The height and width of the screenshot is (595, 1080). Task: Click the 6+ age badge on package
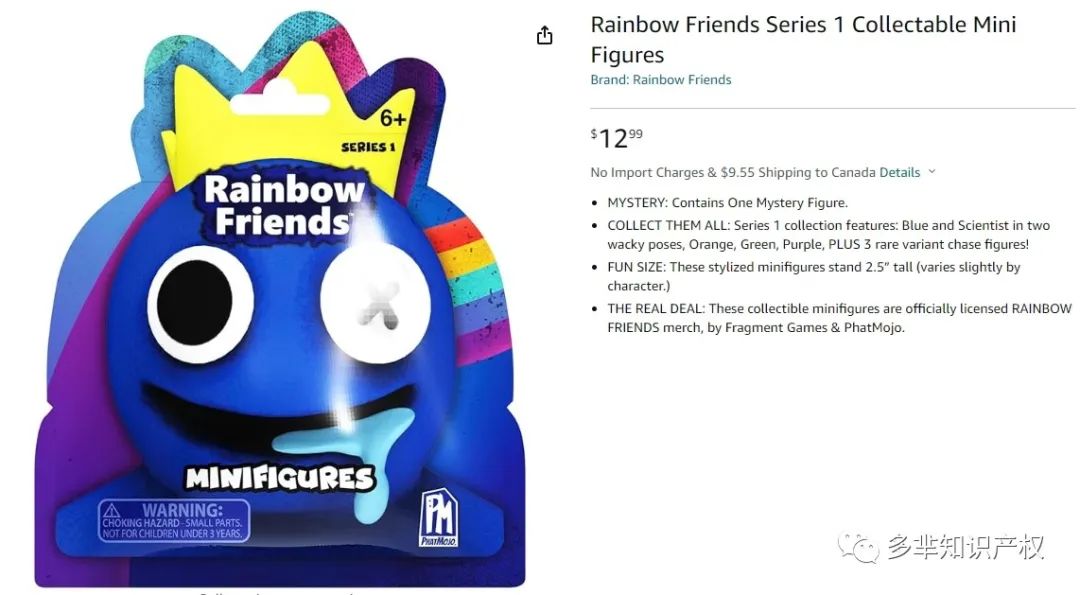393,118
